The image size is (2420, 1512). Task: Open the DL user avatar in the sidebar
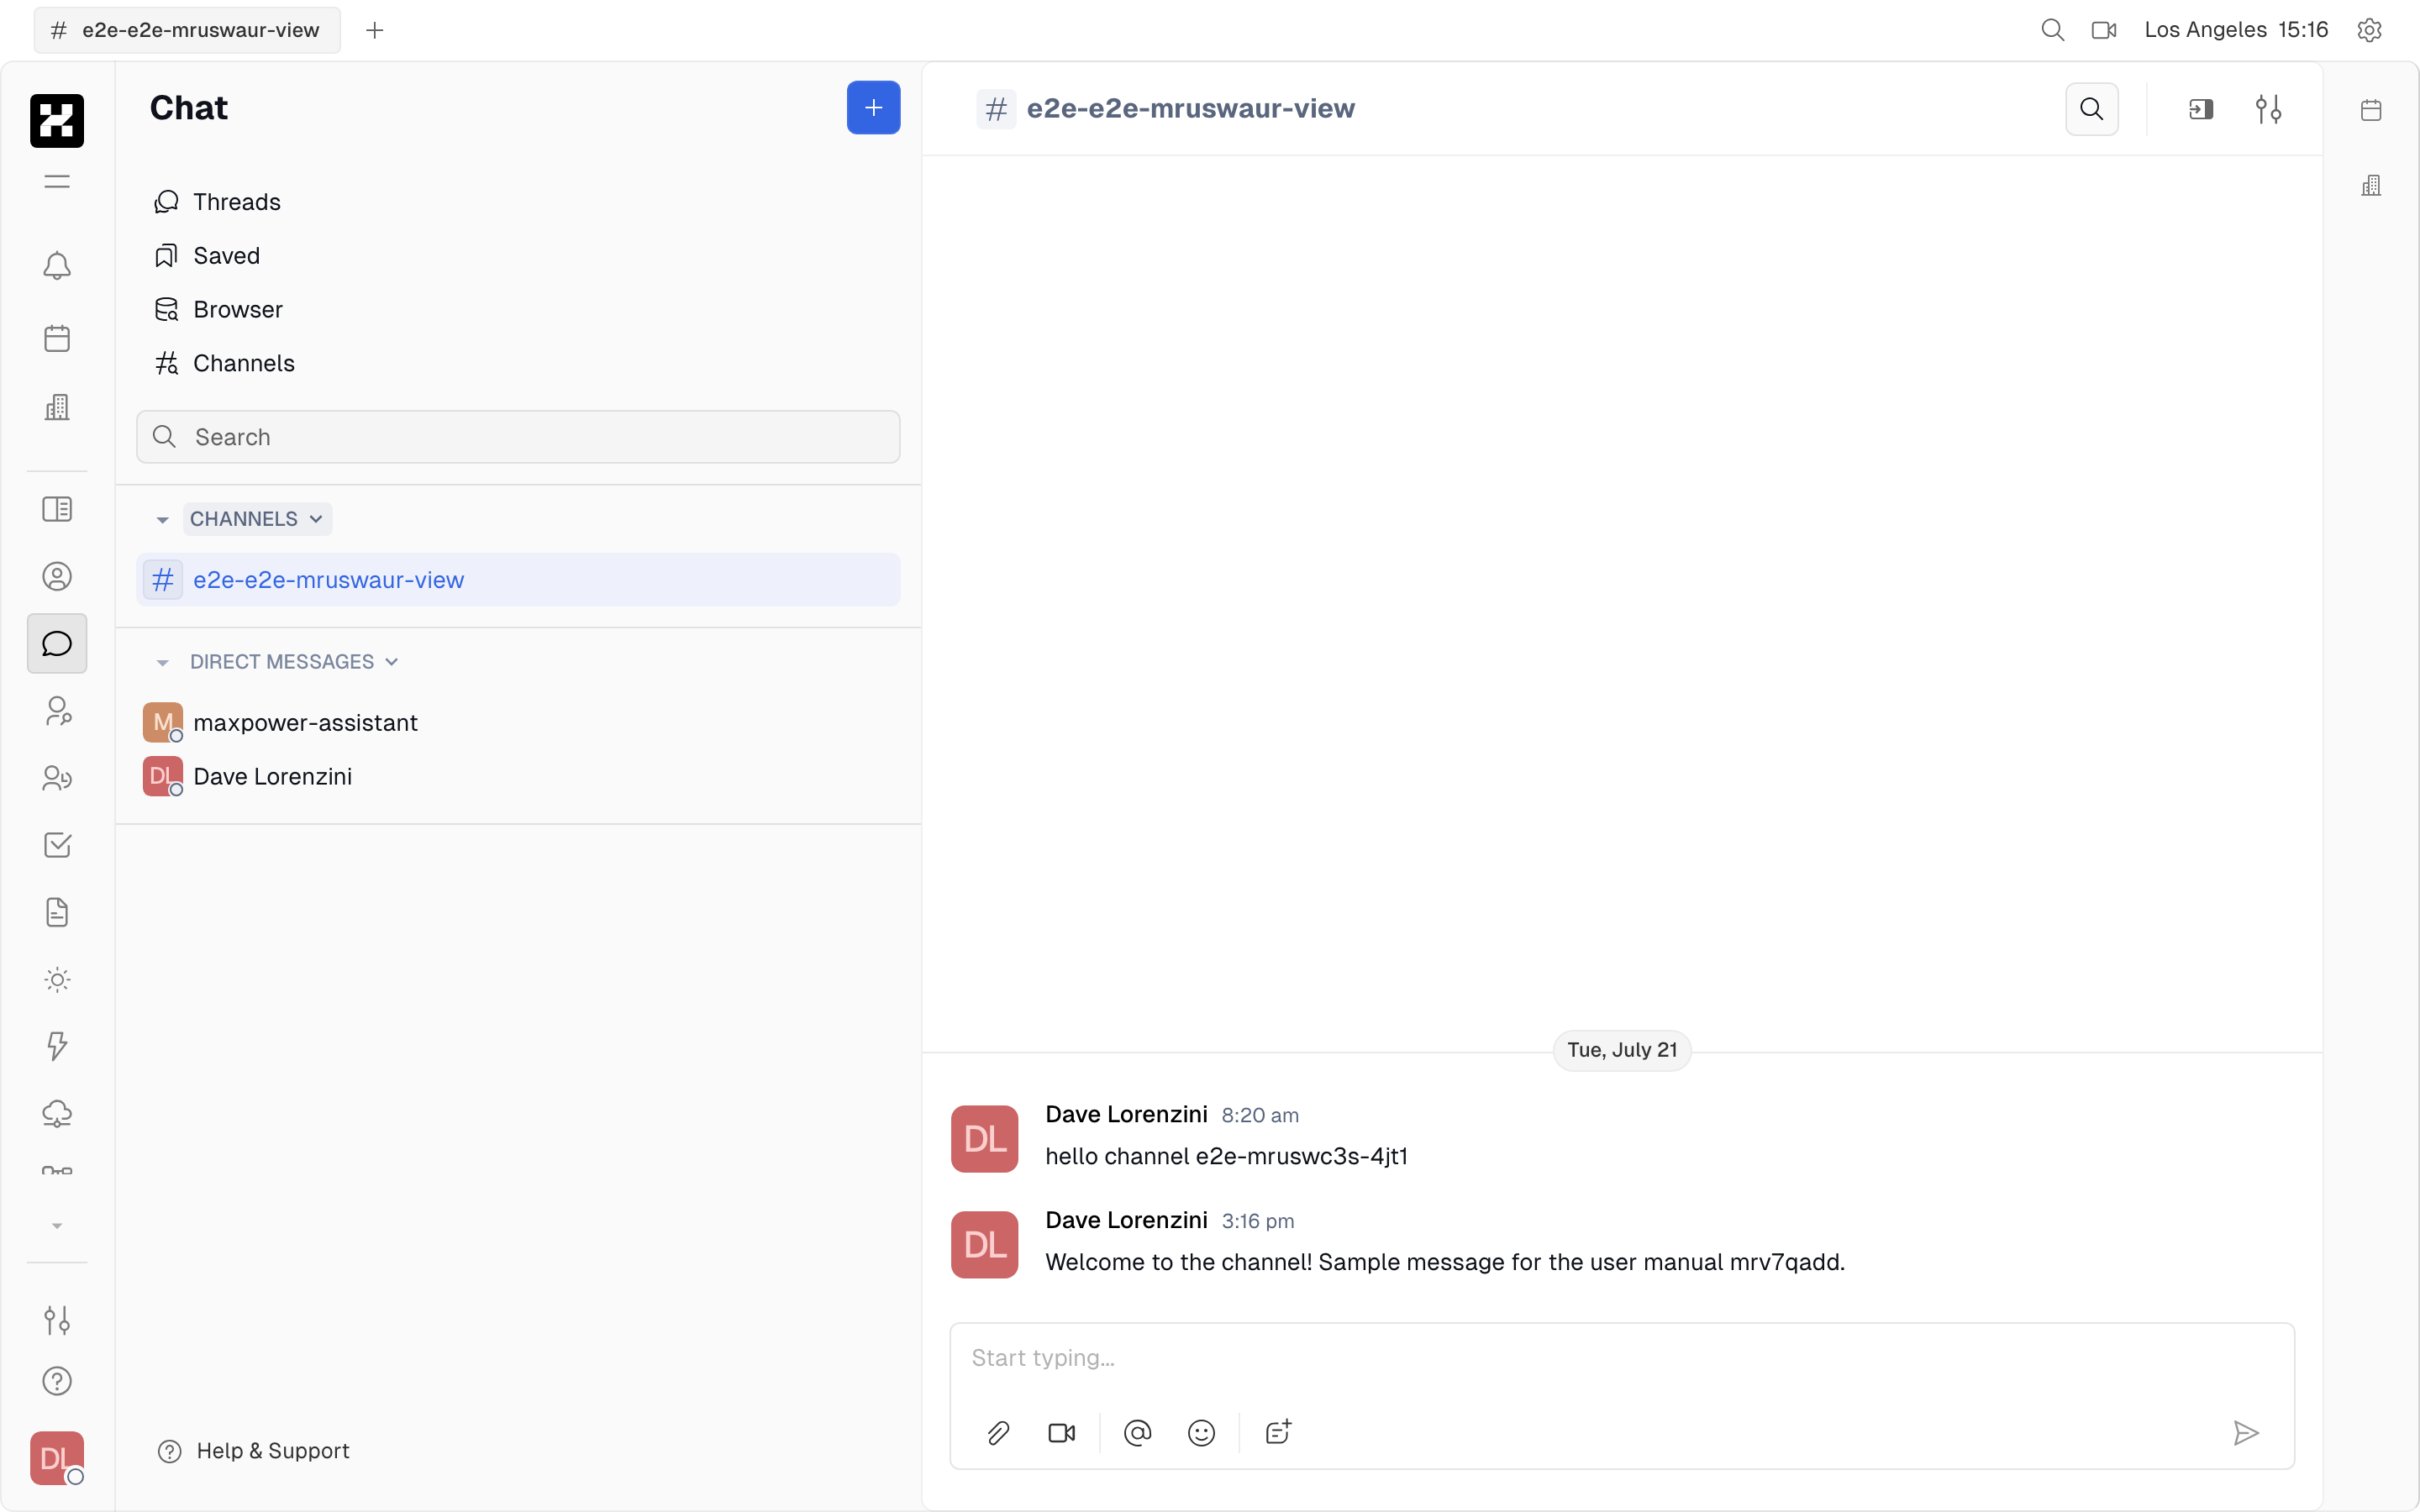(x=57, y=1458)
